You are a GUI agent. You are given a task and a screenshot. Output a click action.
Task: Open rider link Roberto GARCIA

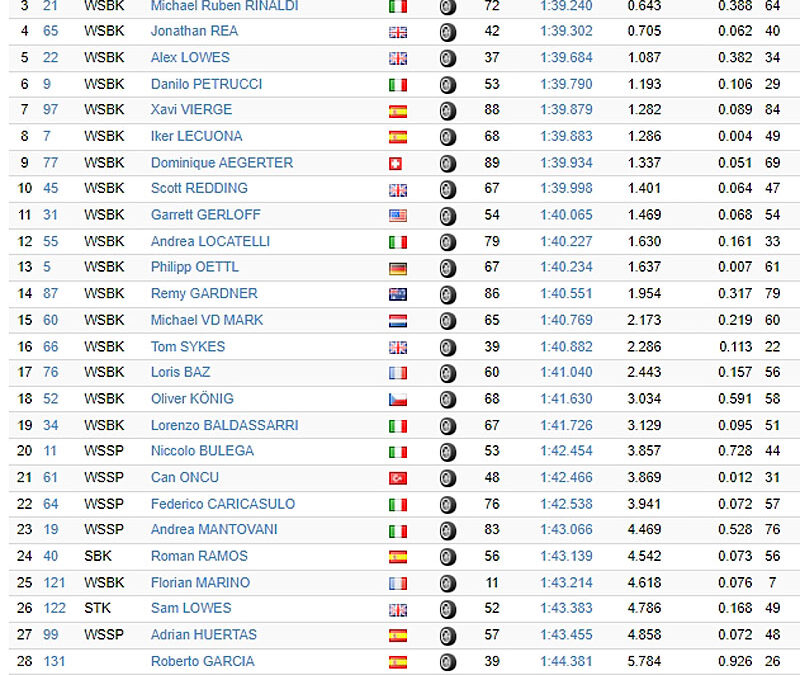coord(203,661)
